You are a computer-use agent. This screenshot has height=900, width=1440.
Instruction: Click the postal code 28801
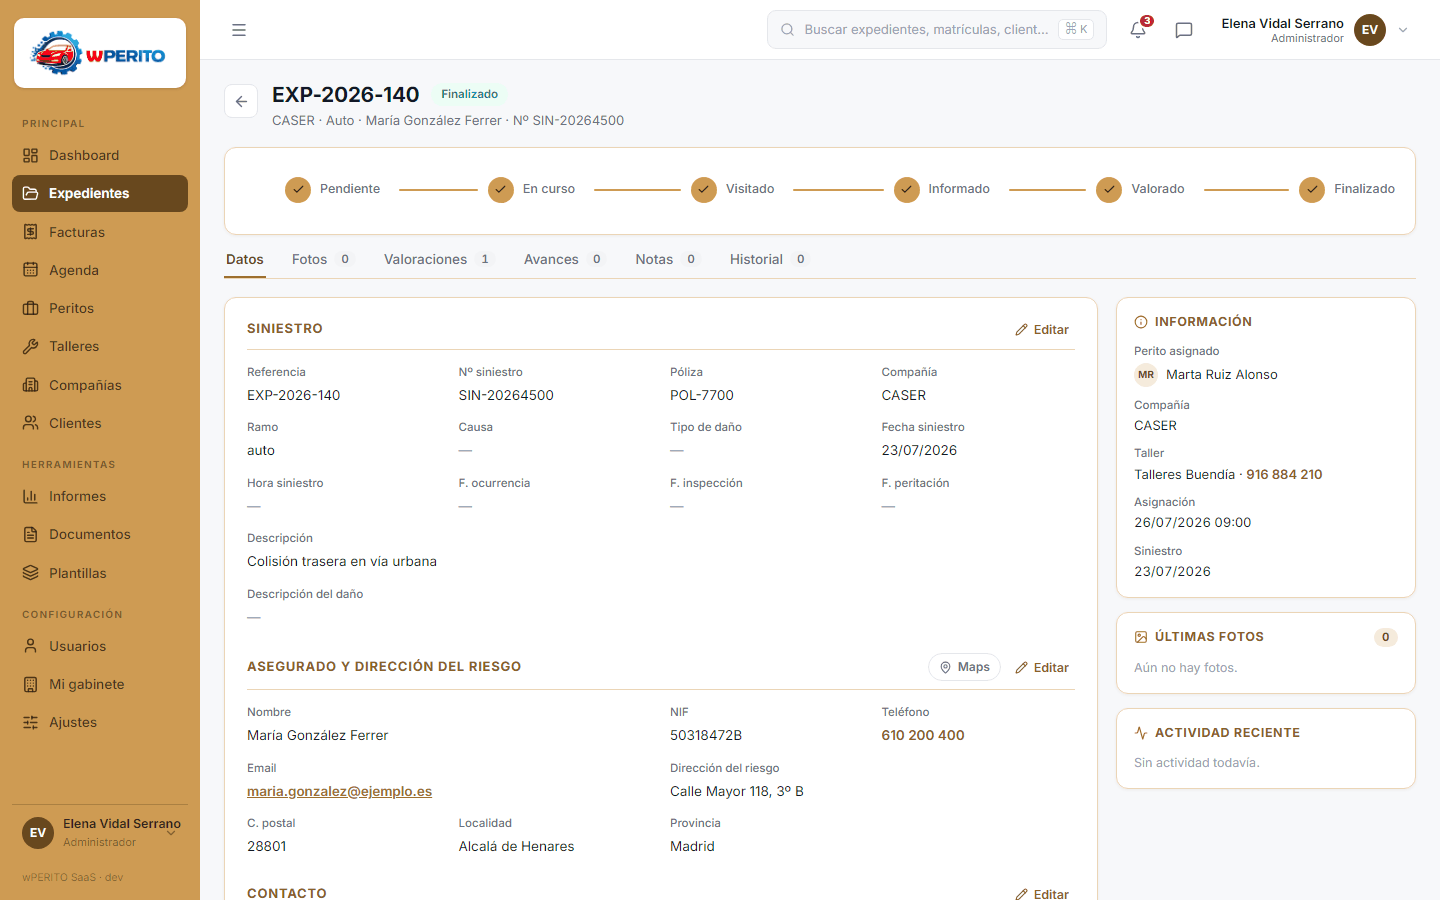point(267,846)
